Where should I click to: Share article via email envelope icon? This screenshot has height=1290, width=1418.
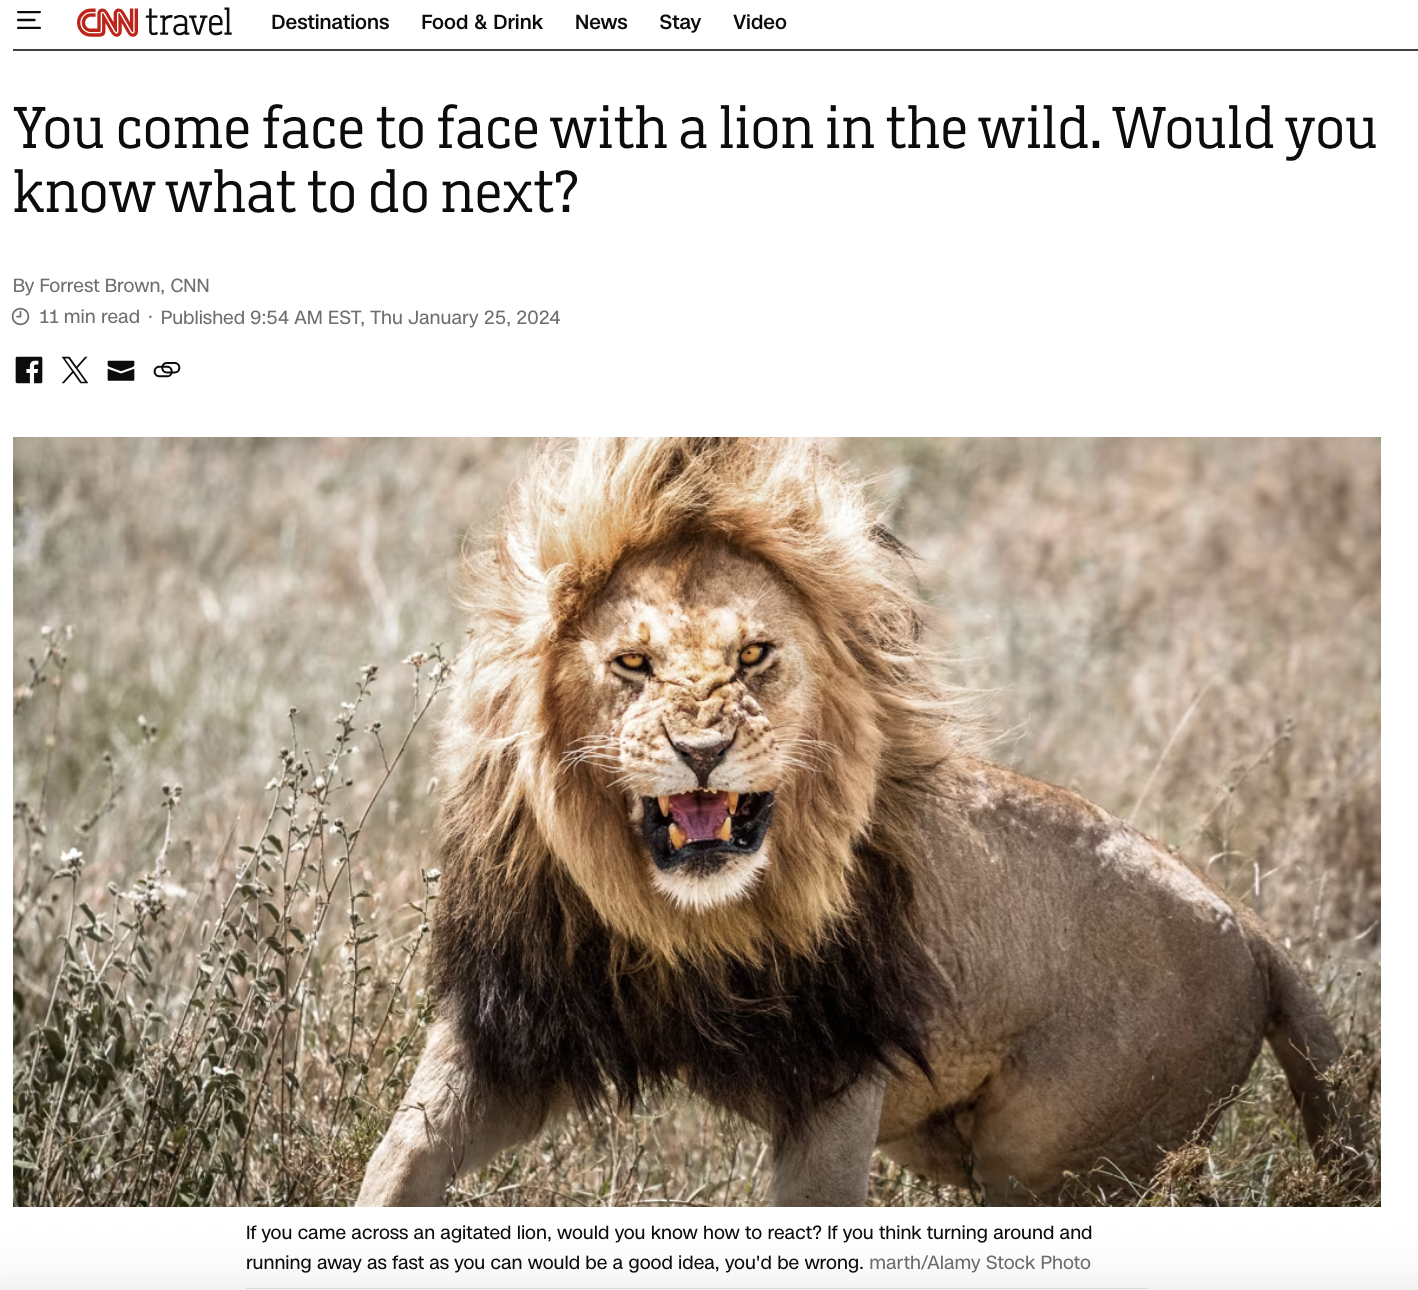pyautogui.click(x=121, y=371)
